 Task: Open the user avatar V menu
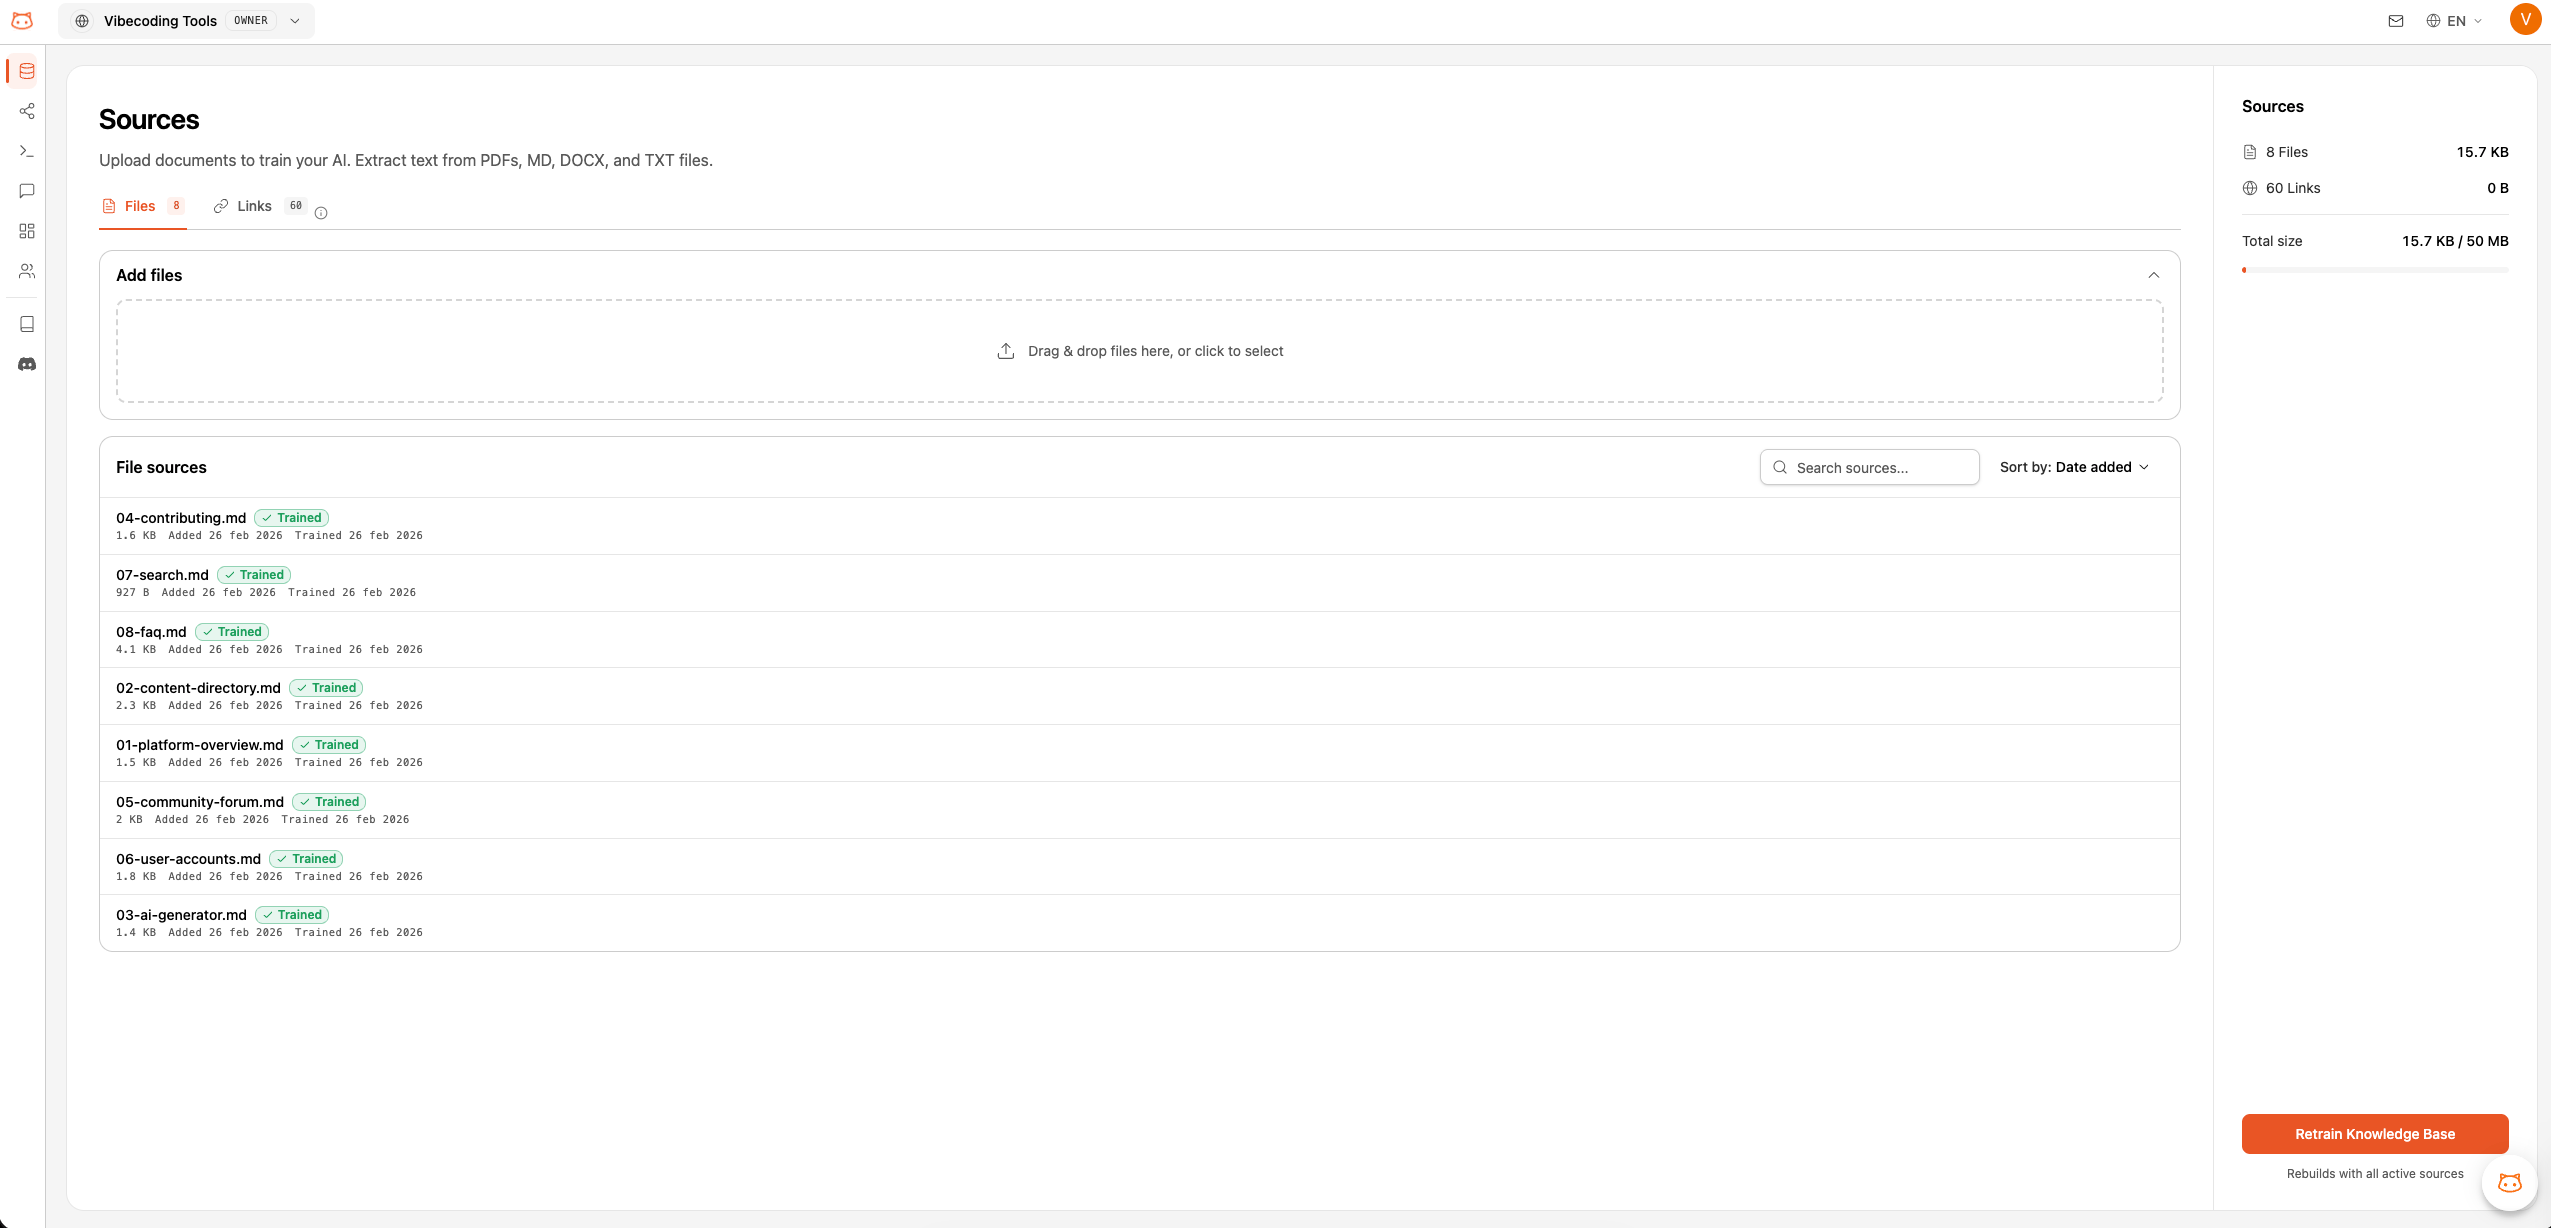tap(2525, 20)
